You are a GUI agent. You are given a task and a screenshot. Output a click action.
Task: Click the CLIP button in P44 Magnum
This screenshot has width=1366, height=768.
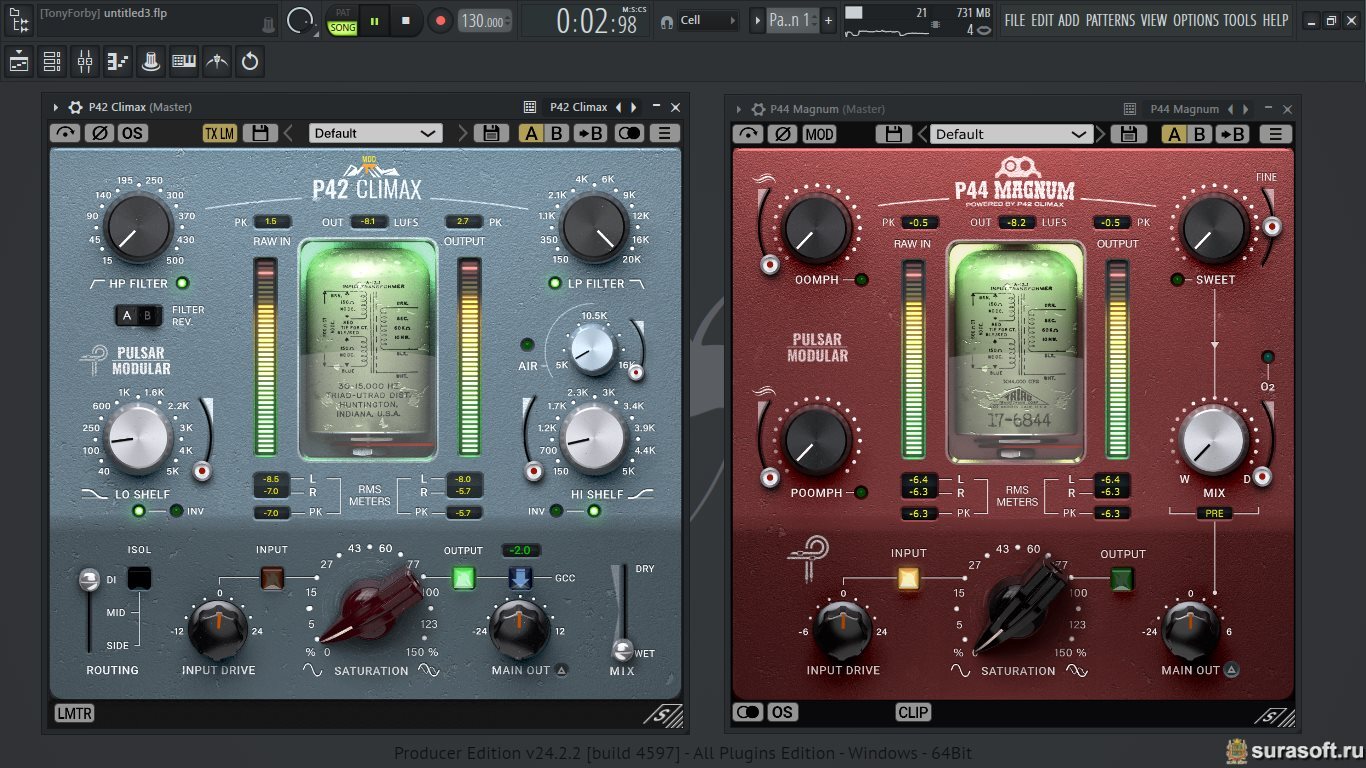(x=913, y=712)
